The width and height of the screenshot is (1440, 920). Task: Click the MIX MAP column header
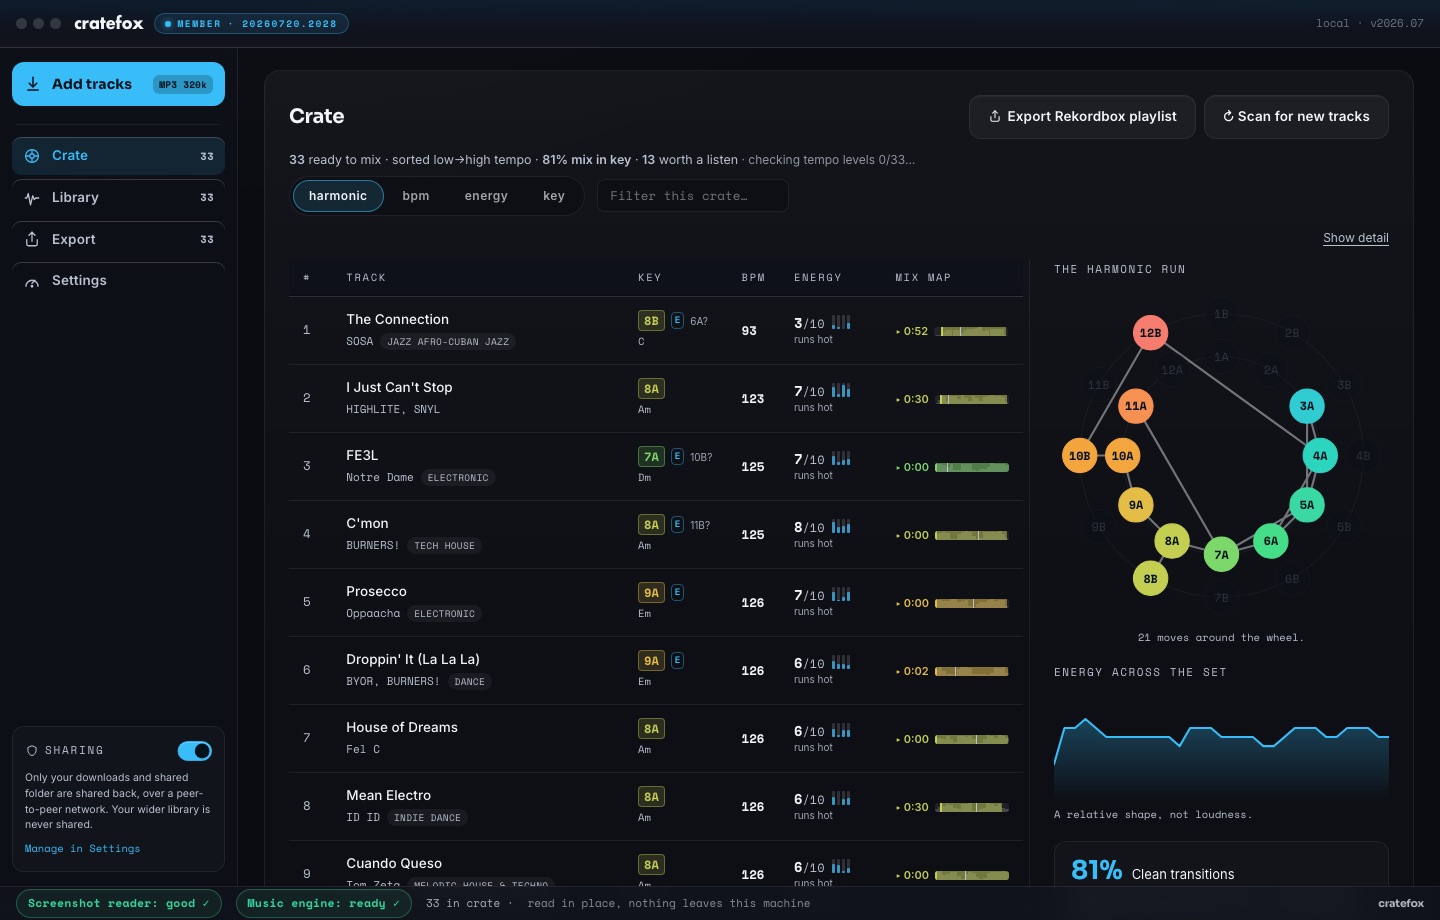[x=923, y=278]
